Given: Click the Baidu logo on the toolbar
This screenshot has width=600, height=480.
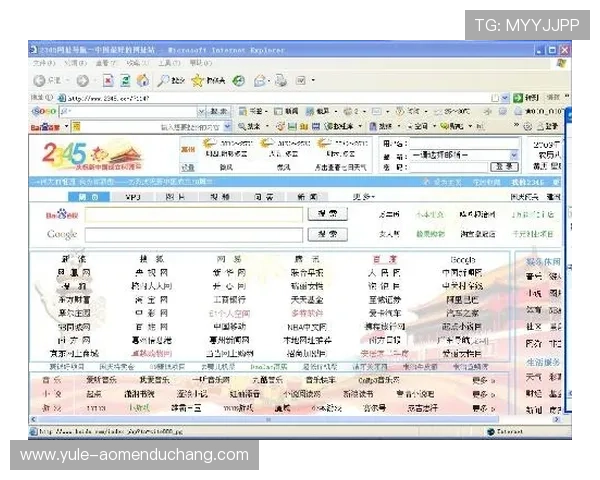Looking at the screenshot, I should point(45,127).
